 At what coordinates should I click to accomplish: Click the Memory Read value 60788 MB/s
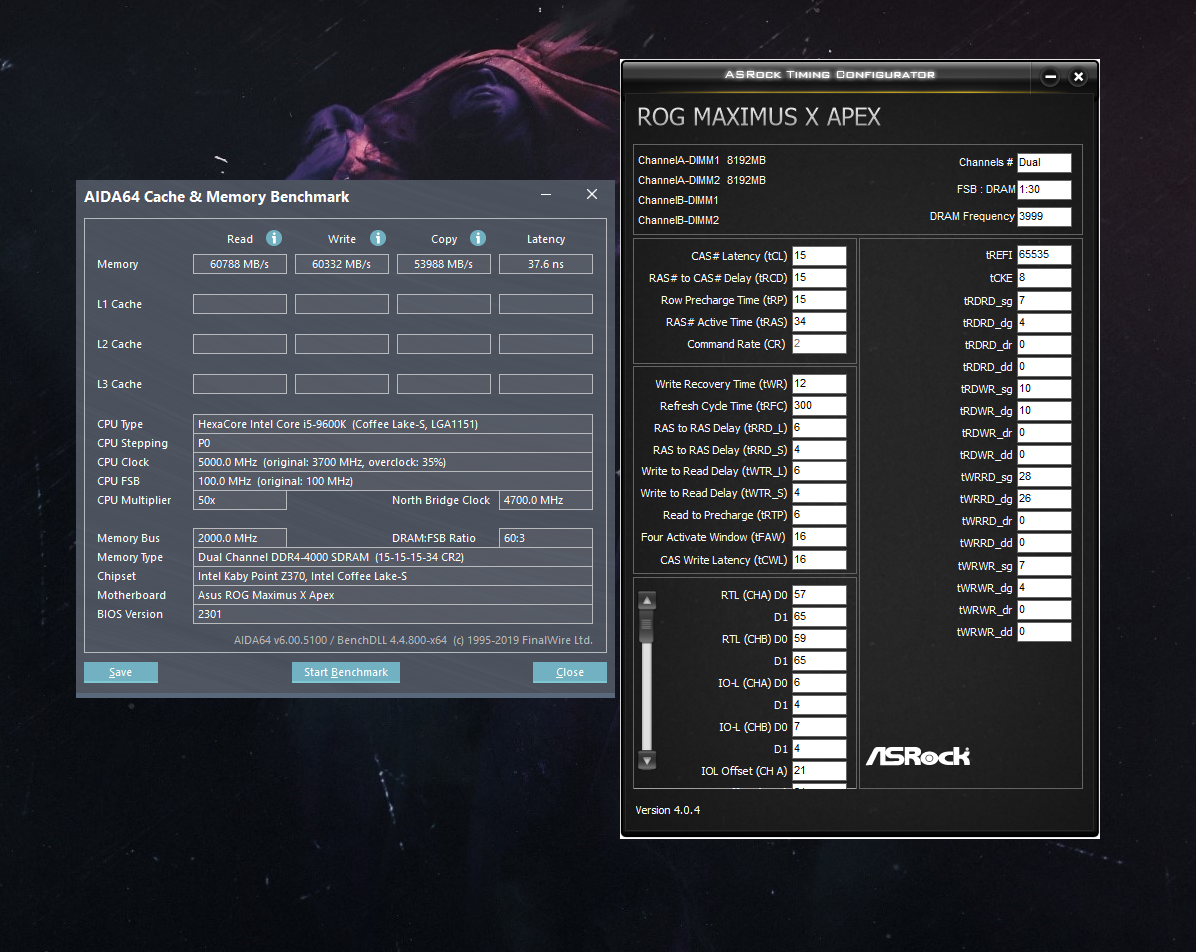point(240,264)
